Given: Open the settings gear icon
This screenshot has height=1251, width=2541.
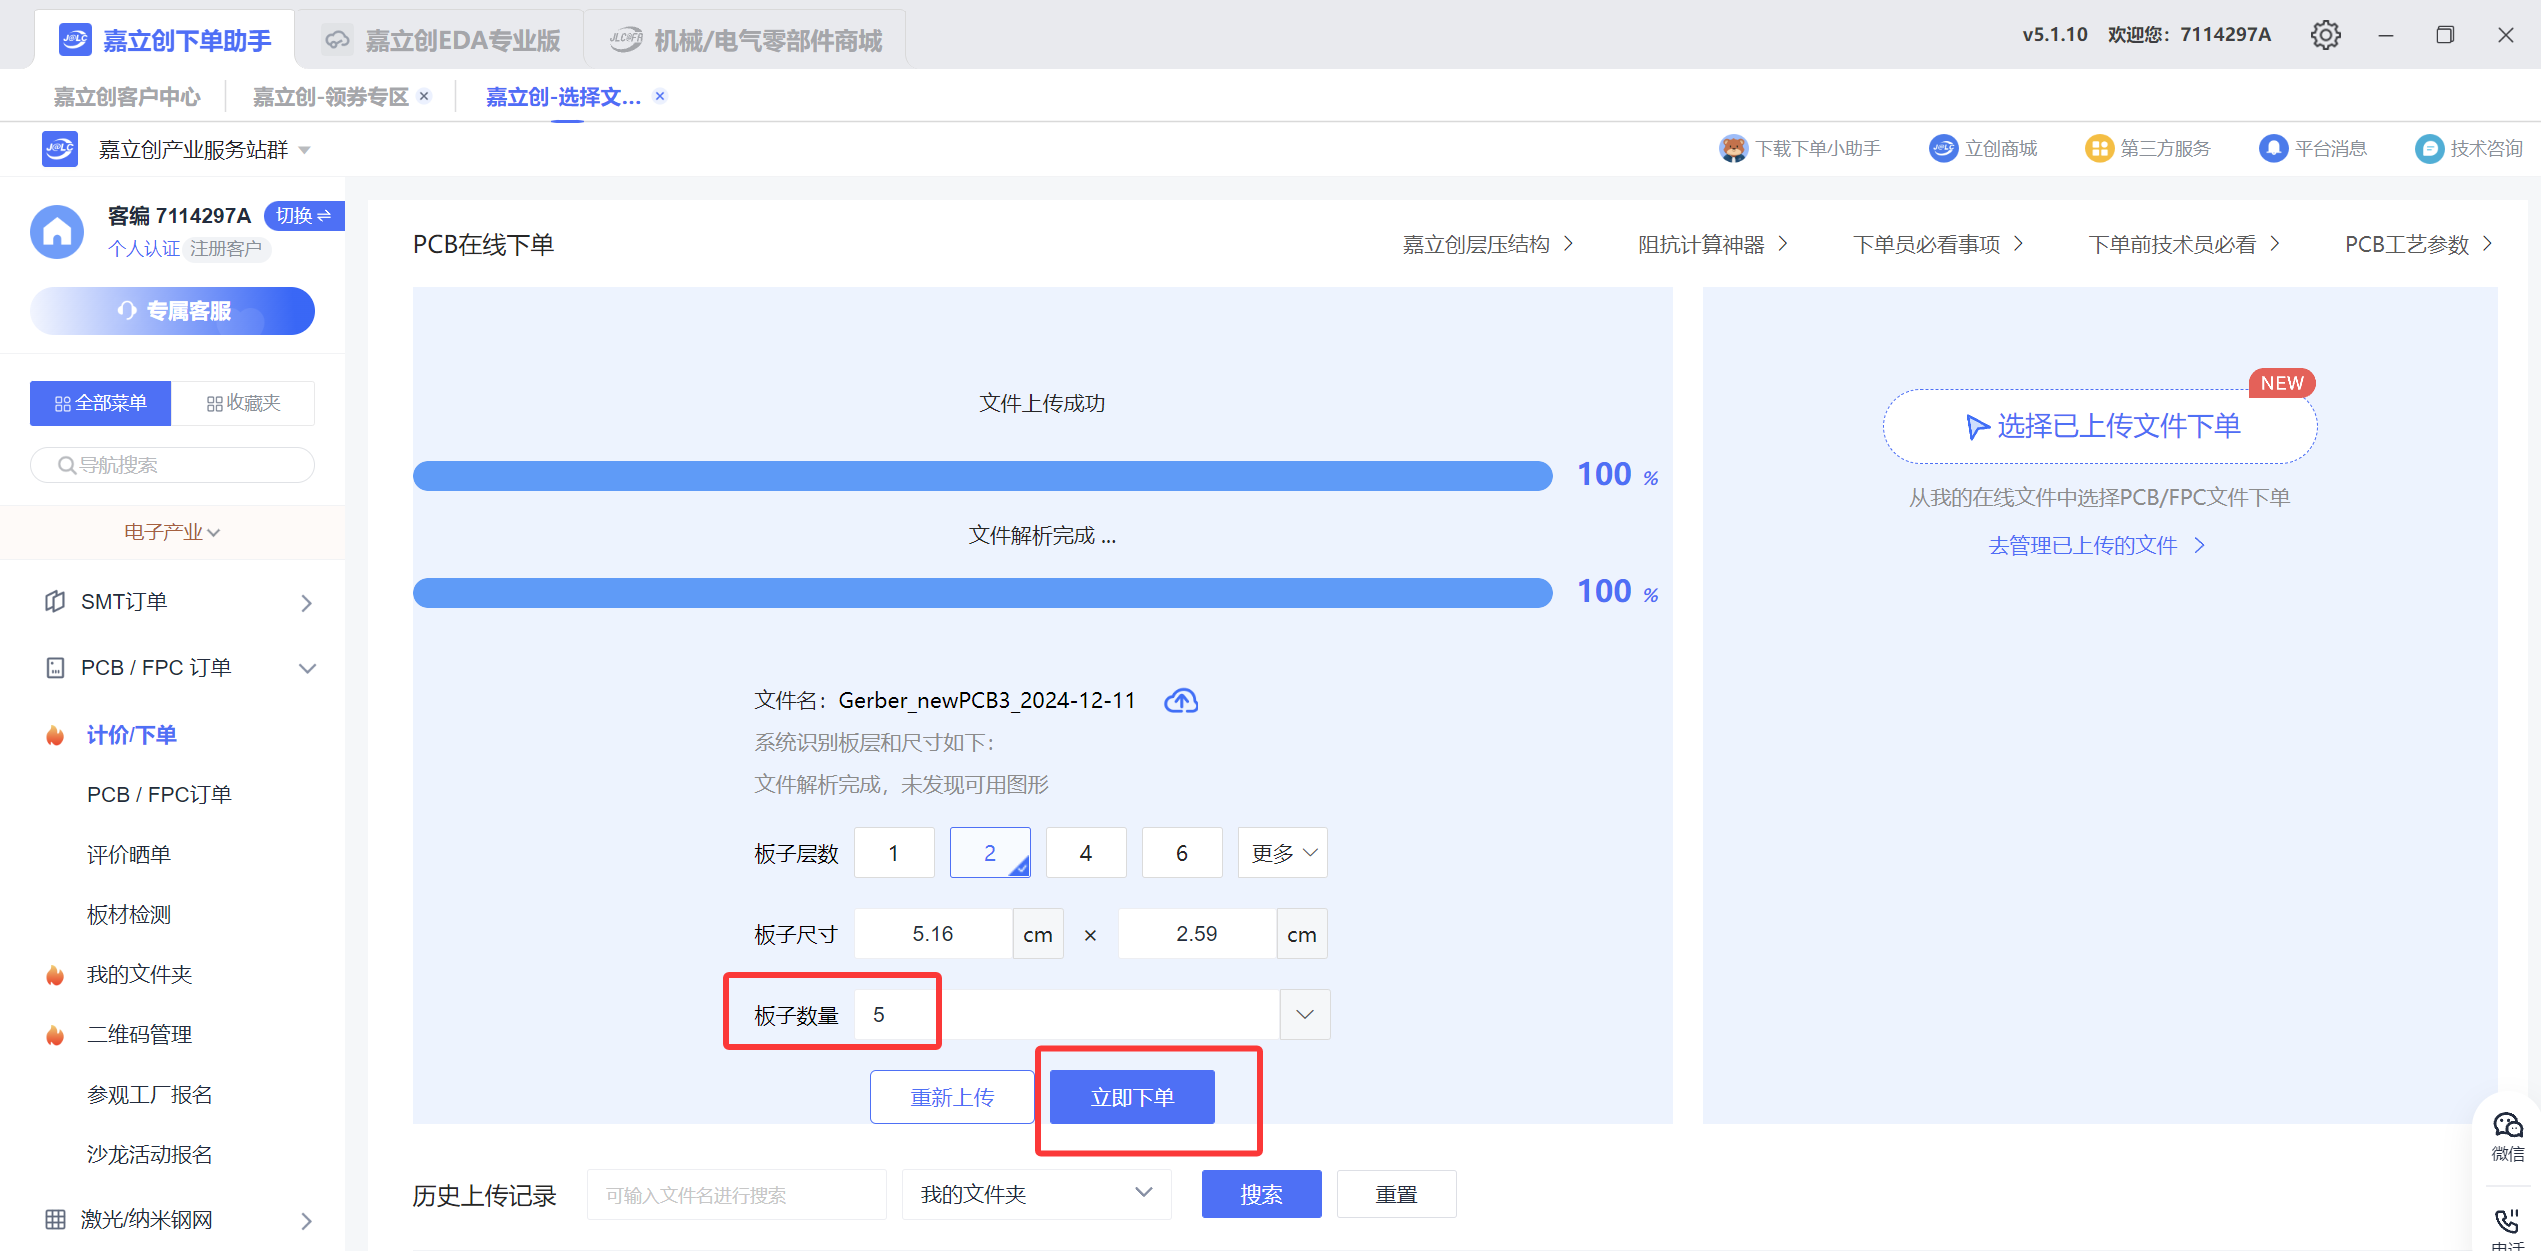Looking at the screenshot, I should coord(2325,35).
